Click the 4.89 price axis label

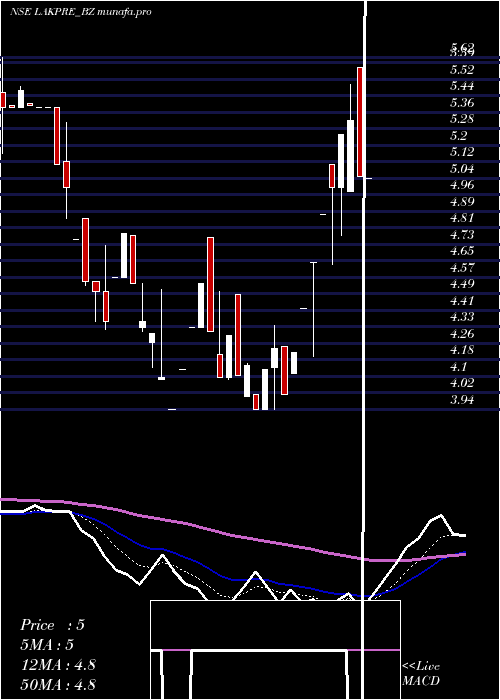(x=462, y=201)
